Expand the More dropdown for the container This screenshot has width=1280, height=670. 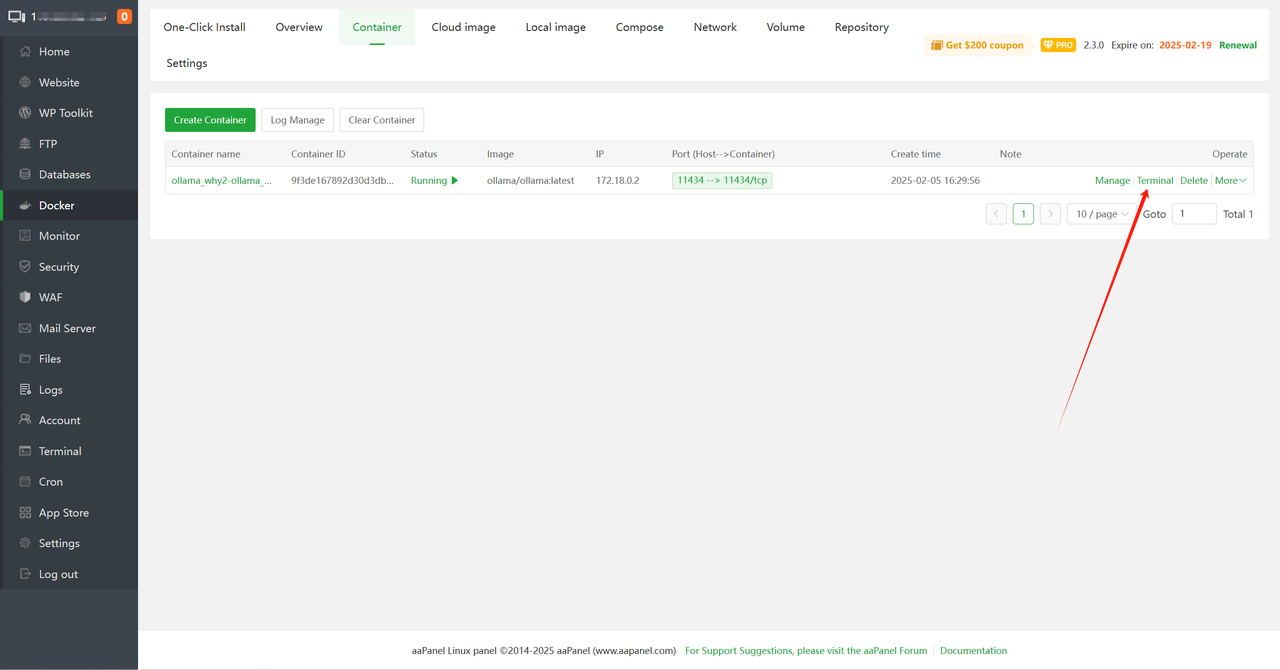[1230, 181]
